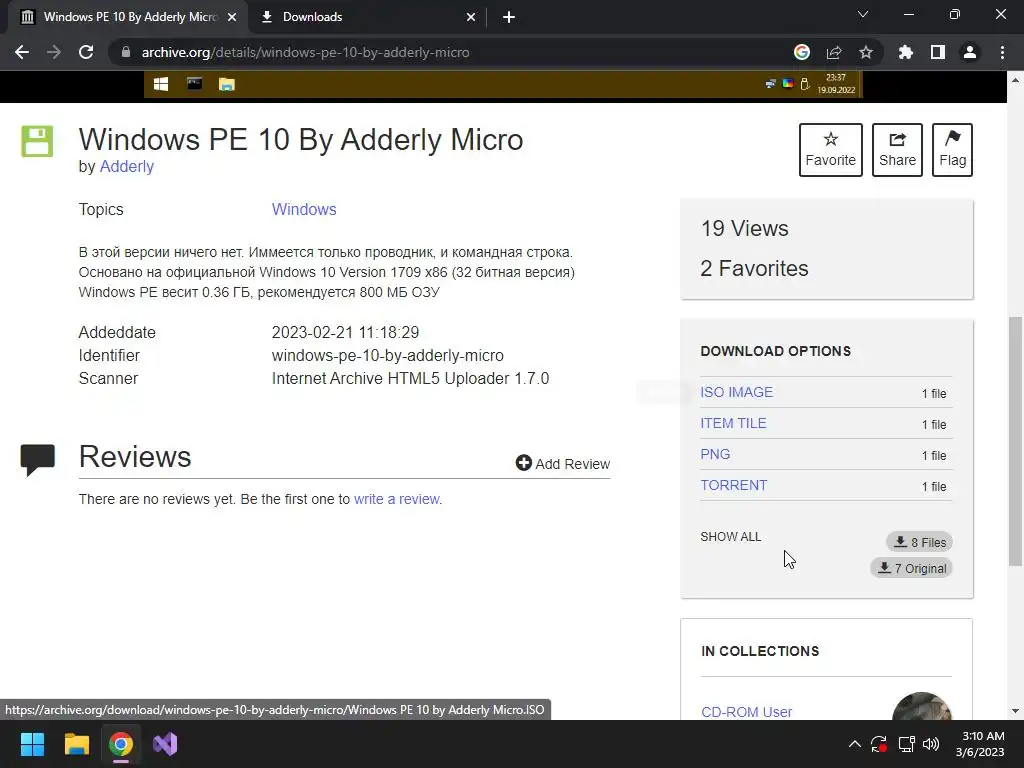Click the Share button
Image resolution: width=1024 pixels, height=768 pixels.
pyautogui.click(x=897, y=150)
